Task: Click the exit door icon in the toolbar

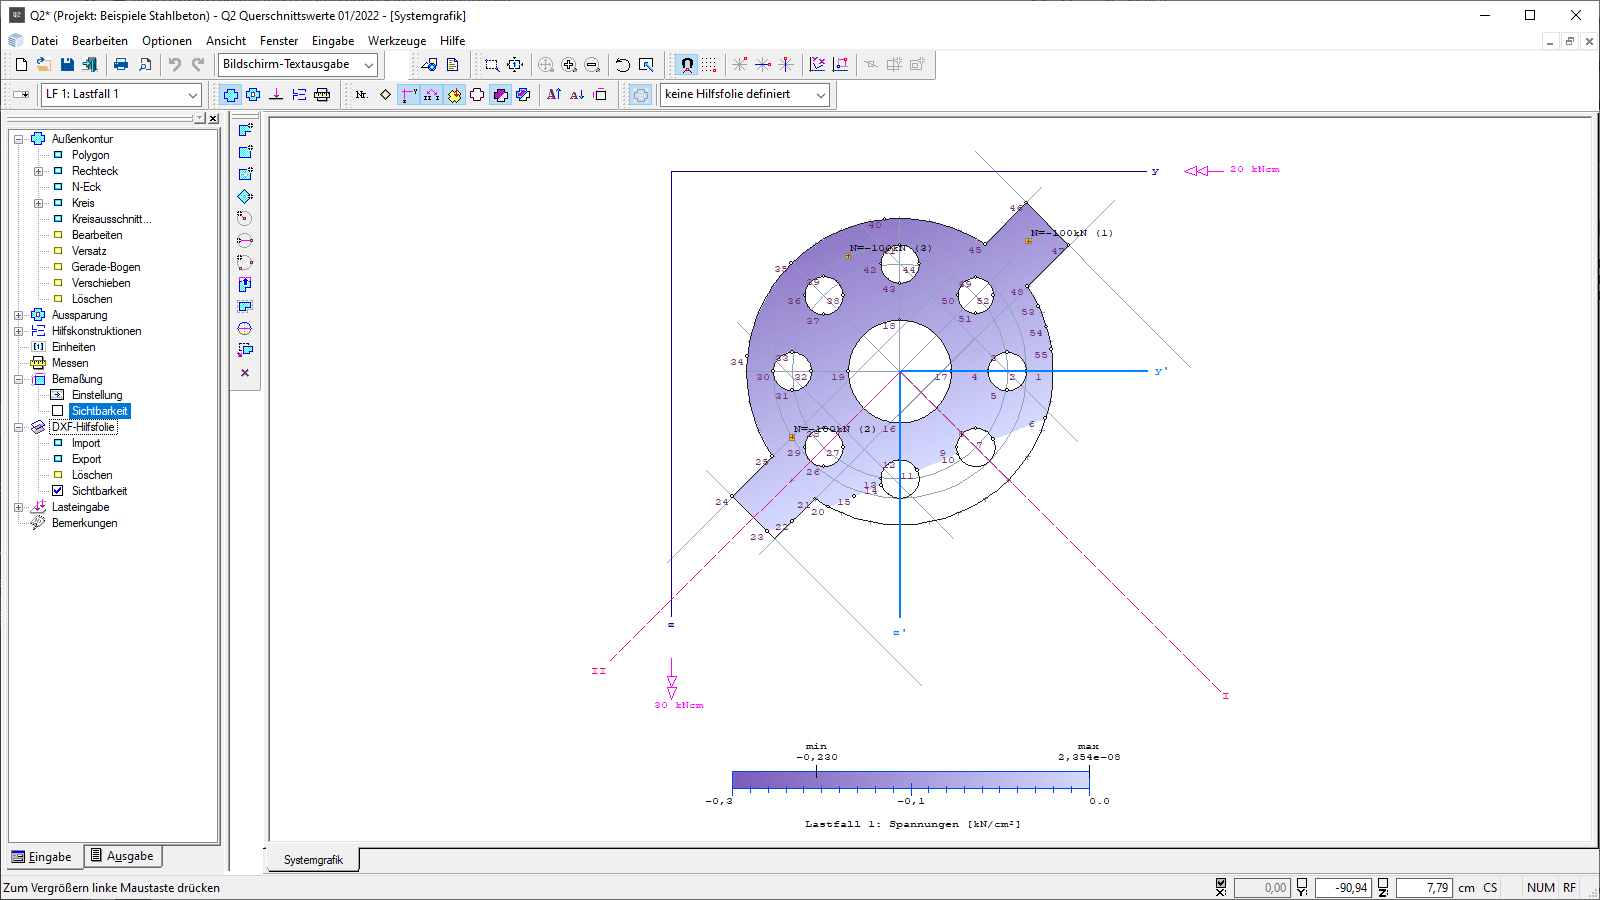Action: pyautogui.click(x=90, y=65)
